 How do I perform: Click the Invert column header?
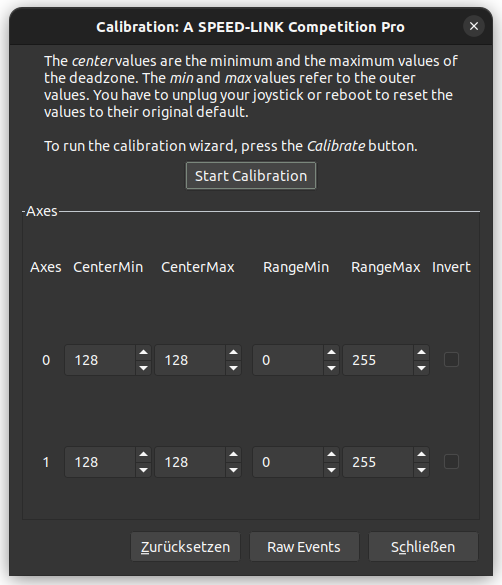coord(451,267)
